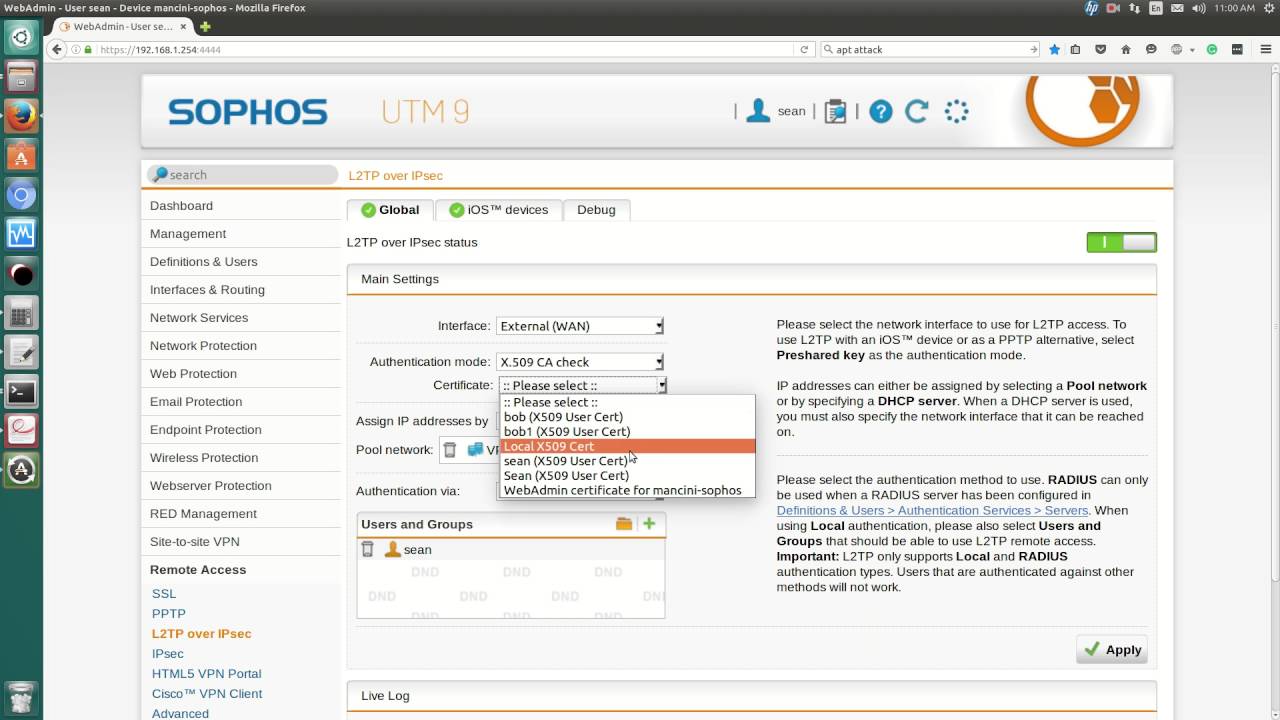
Task: Switch to the iOS devices tab
Action: pos(498,210)
